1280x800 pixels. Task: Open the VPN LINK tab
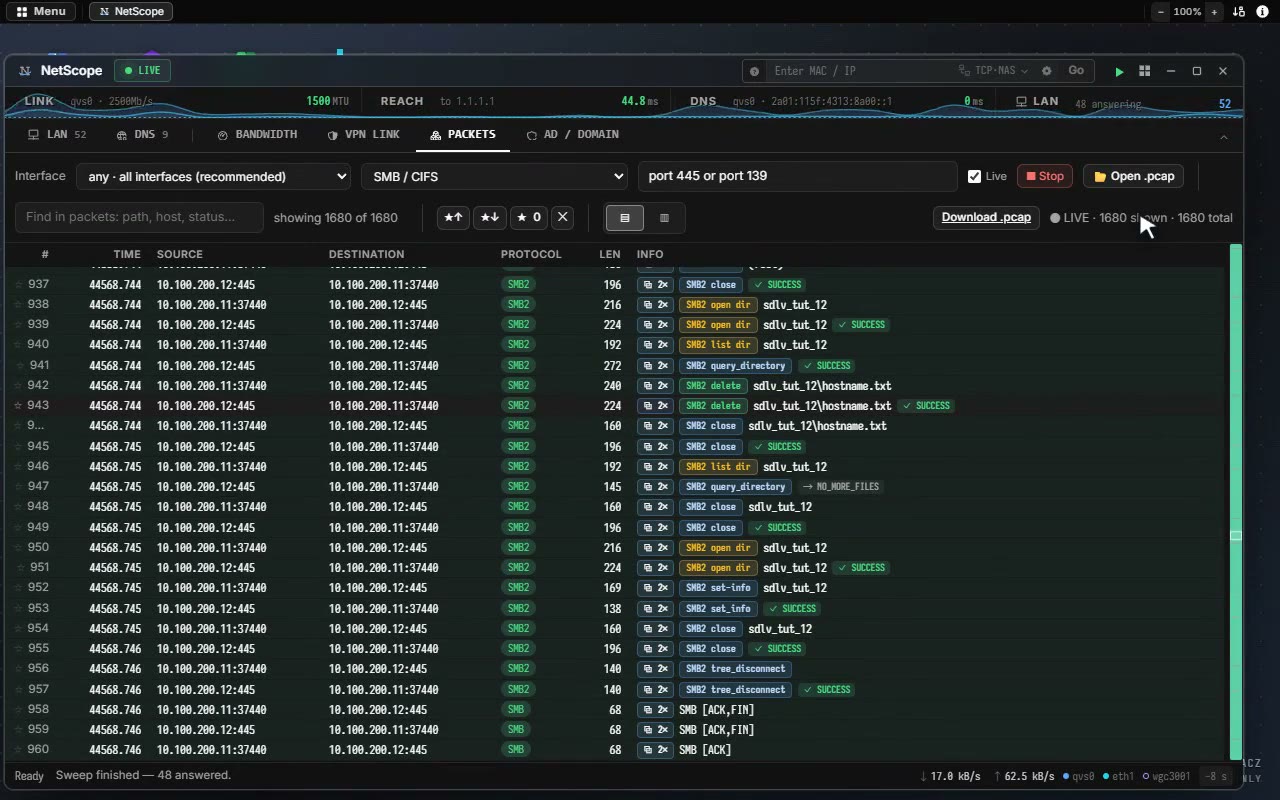363,134
